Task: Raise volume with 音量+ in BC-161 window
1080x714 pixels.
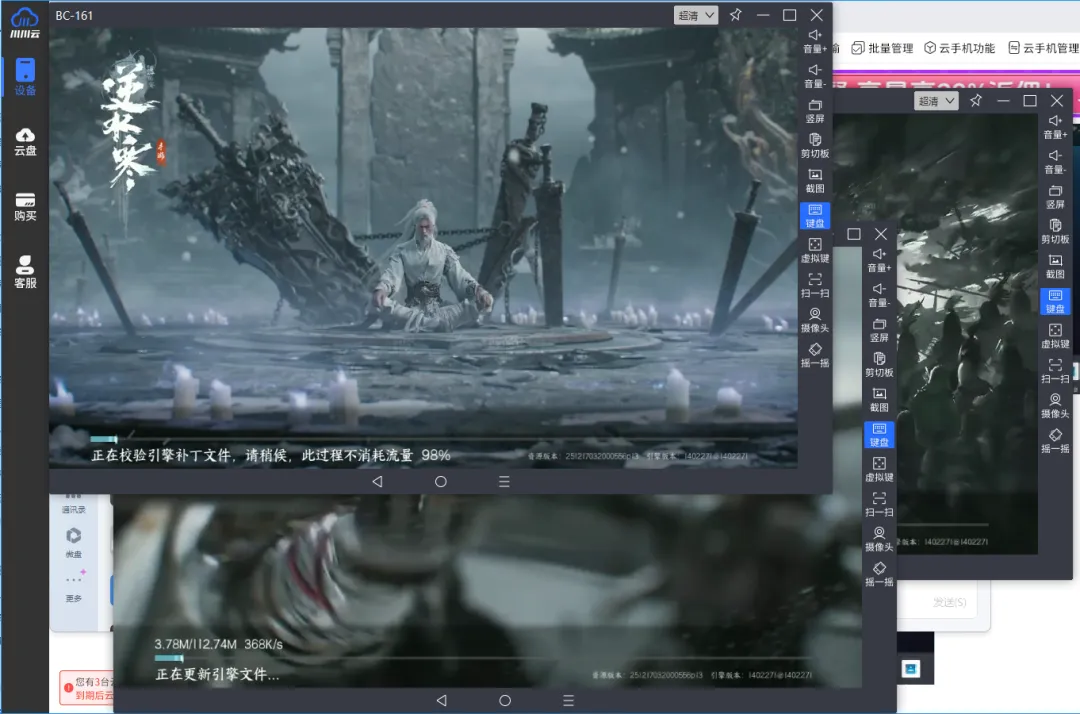Action: (815, 41)
